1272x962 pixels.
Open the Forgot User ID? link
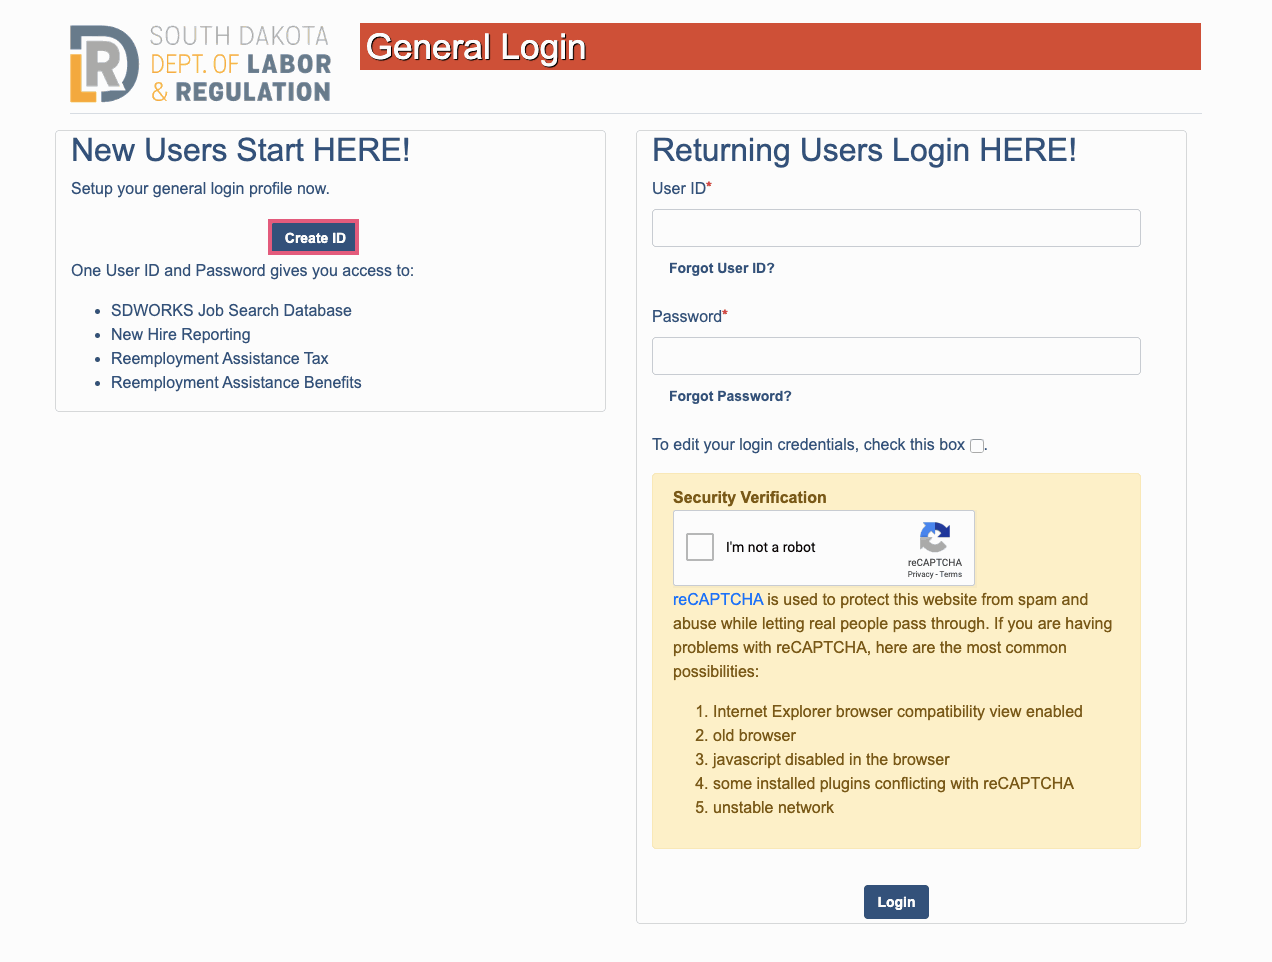click(x=722, y=268)
